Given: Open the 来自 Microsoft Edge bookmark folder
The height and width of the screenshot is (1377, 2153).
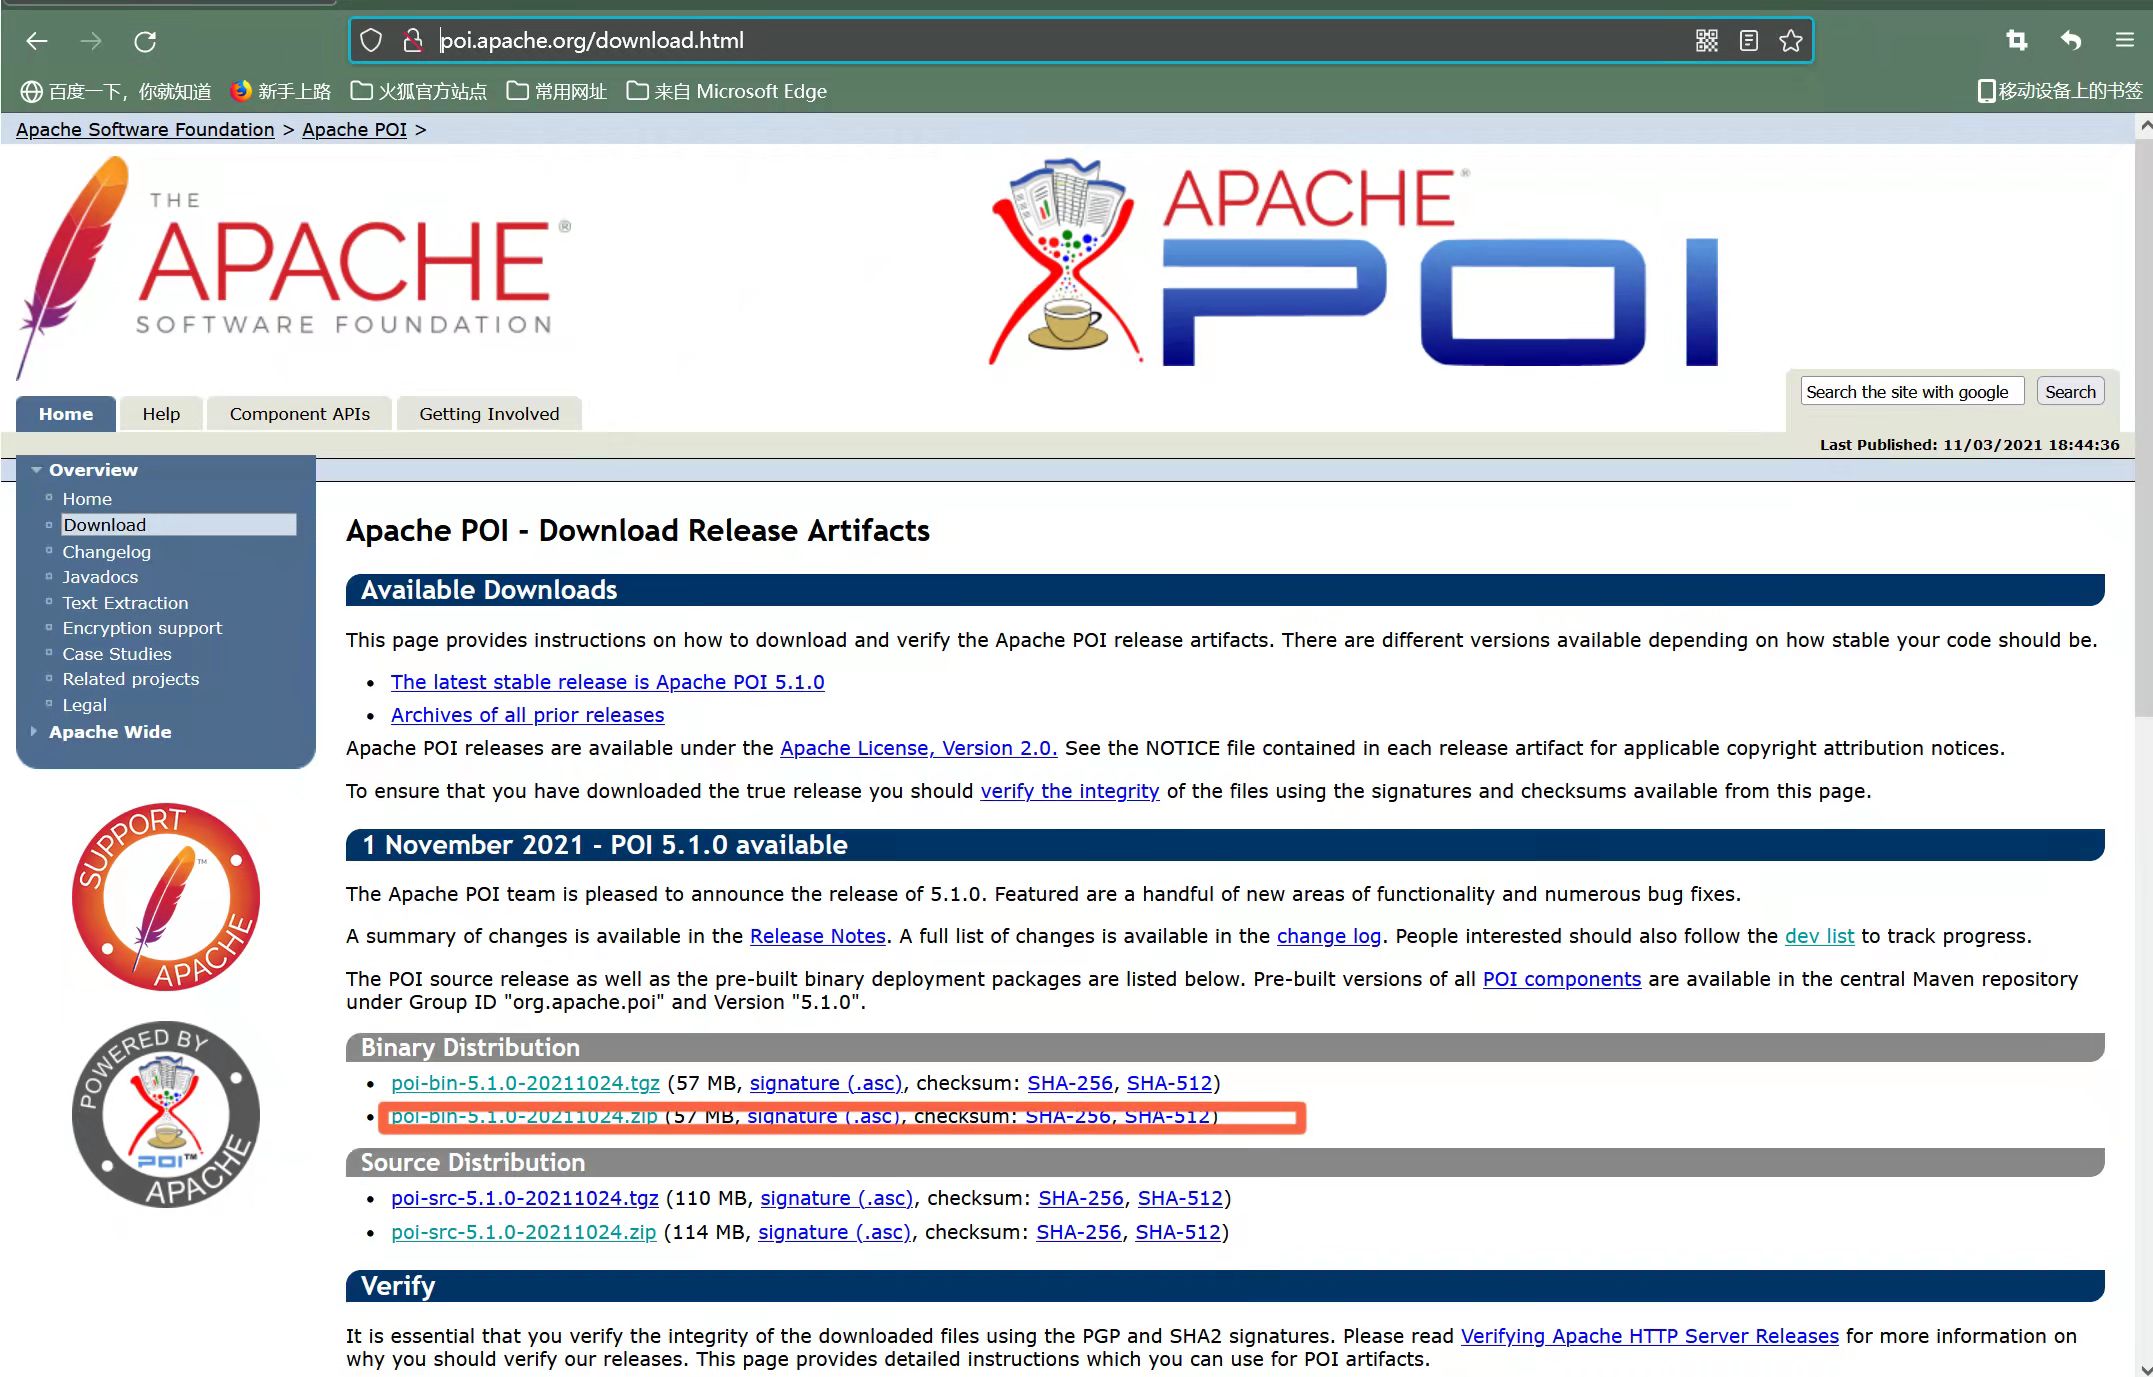Looking at the screenshot, I should pos(727,92).
